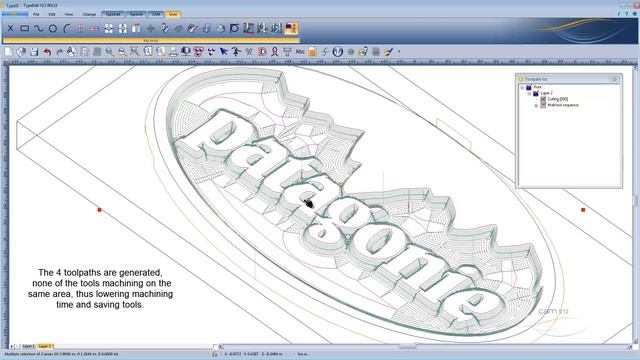Click the red Undo arrow
Image resolution: width=640 pixels, height=360 pixels.
point(47,51)
